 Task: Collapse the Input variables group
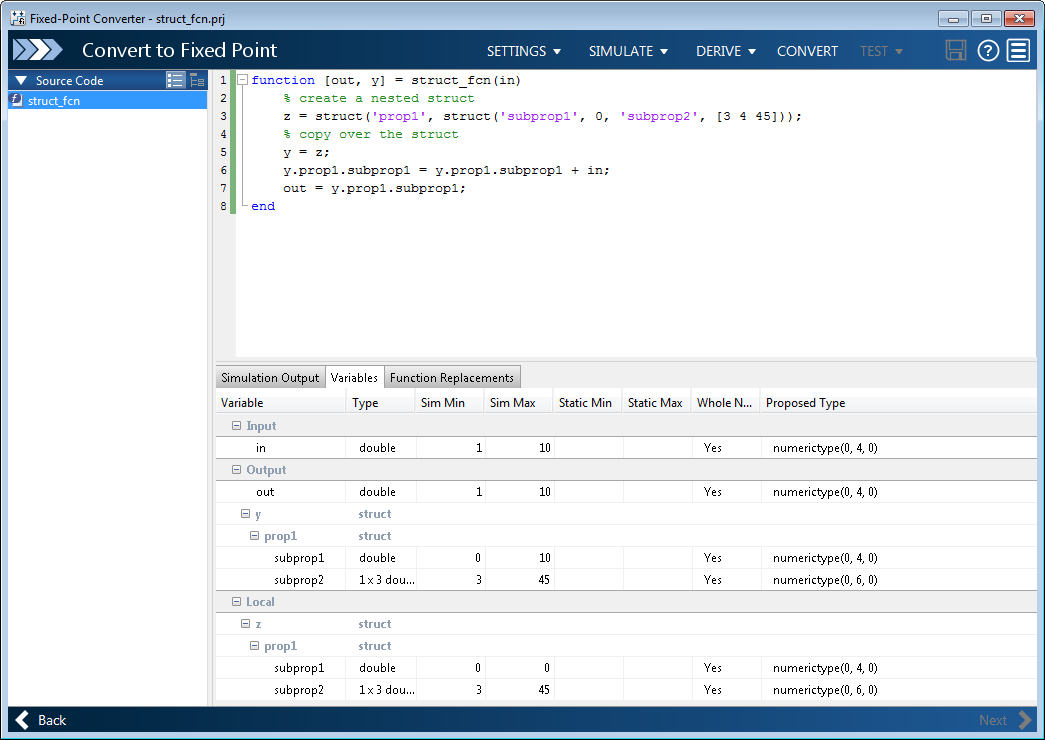click(237, 426)
